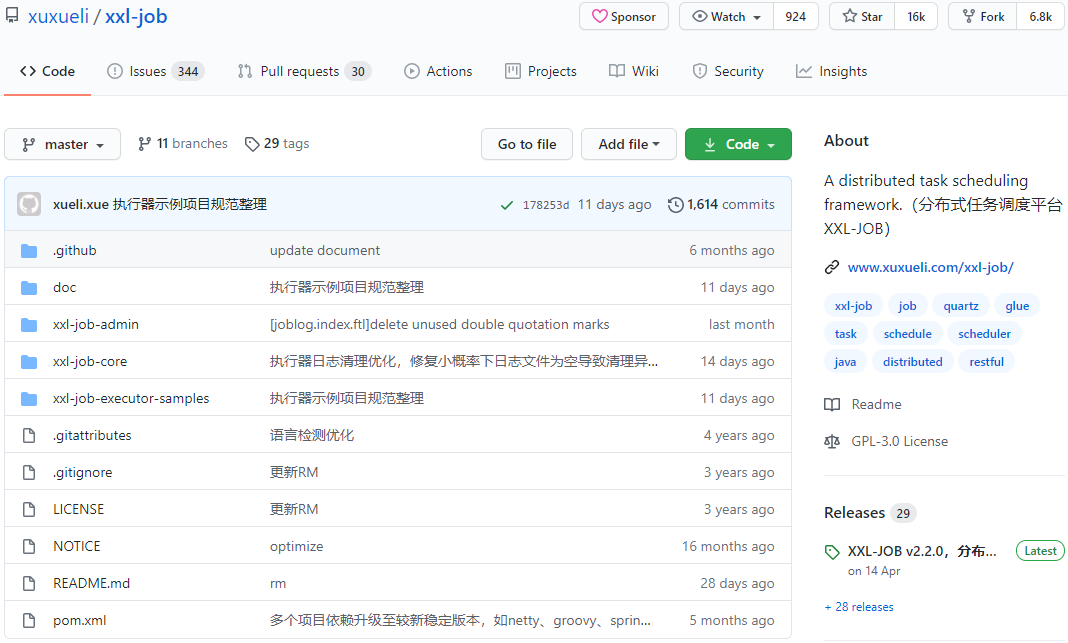The image size is (1068, 643).
Task: Click the file icon for README.md
Action: (29, 583)
